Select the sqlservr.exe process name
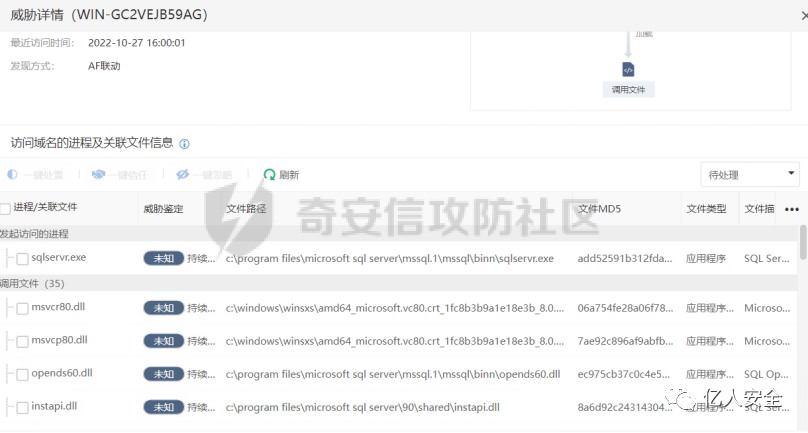This screenshot has width=808, height=433. click(59, 257)
